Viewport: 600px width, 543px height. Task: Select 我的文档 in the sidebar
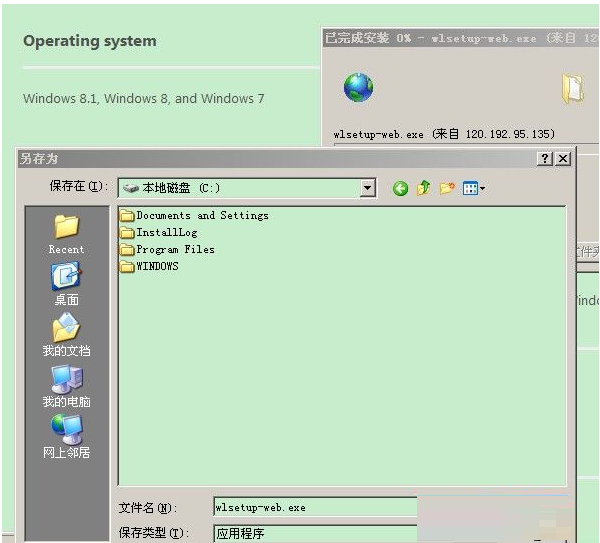(66, 335)
